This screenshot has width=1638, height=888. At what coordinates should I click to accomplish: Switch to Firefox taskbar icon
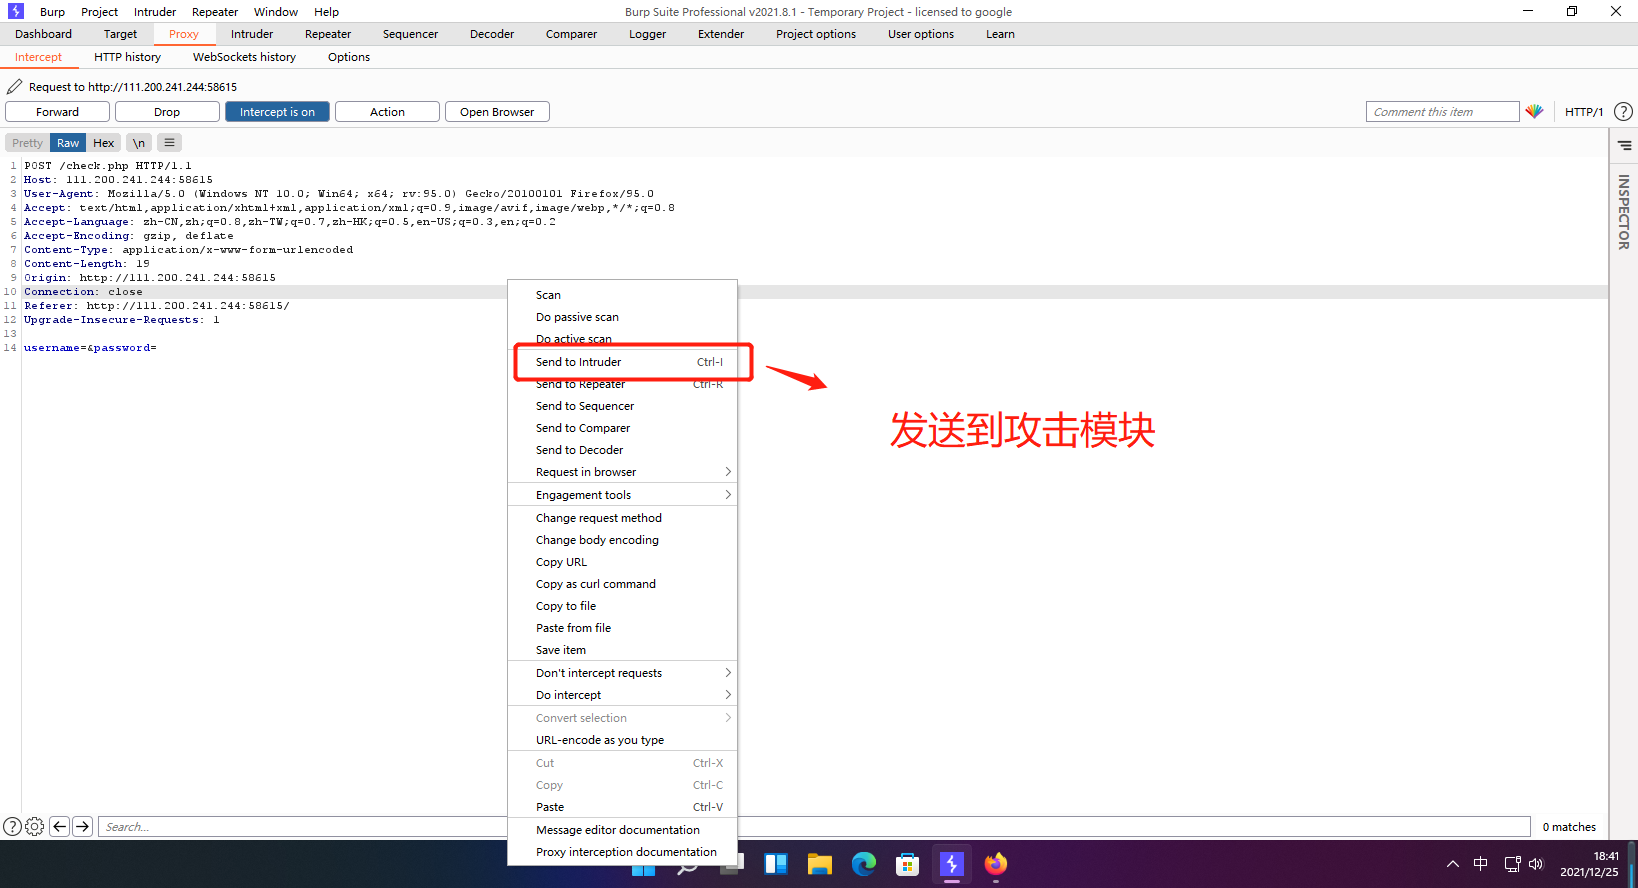tap(996, 864)
